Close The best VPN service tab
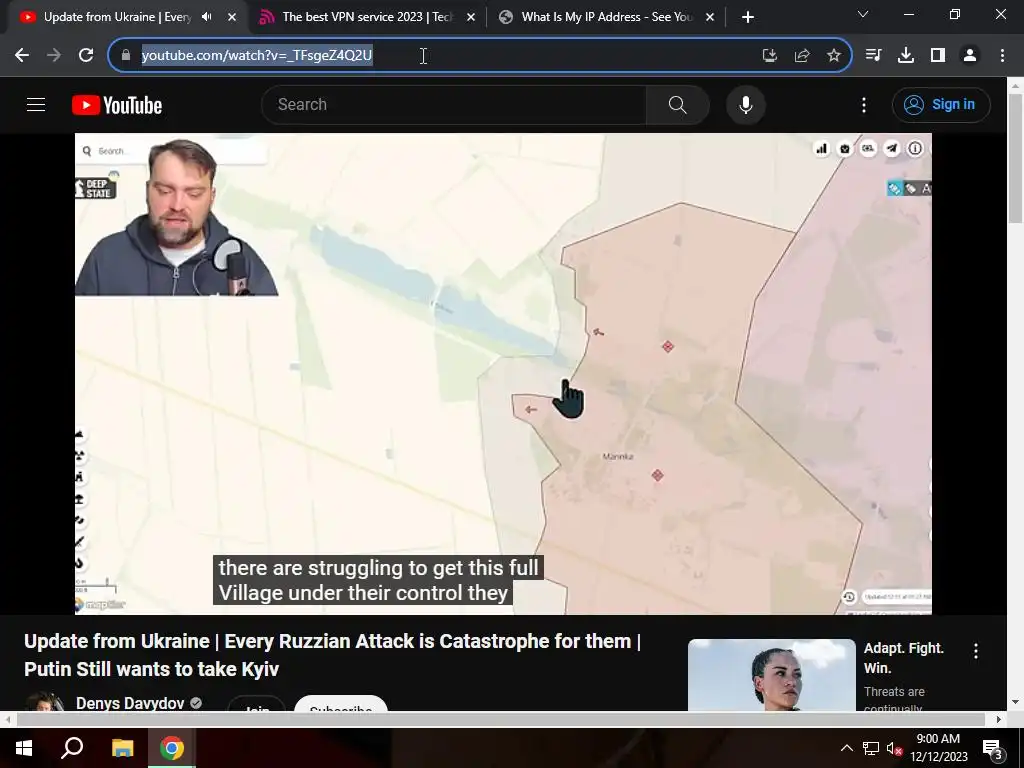The image size is (1024, 768). pos(471,17)
